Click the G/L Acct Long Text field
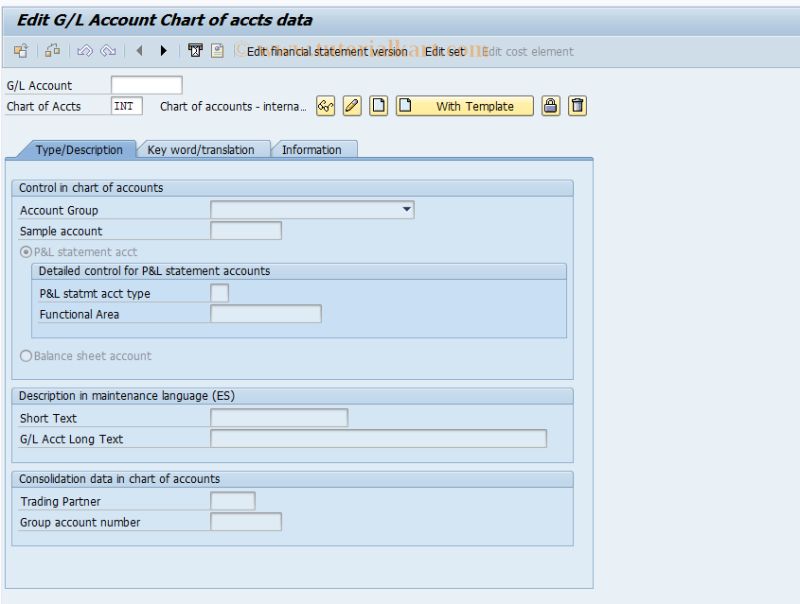 [379, 439]
